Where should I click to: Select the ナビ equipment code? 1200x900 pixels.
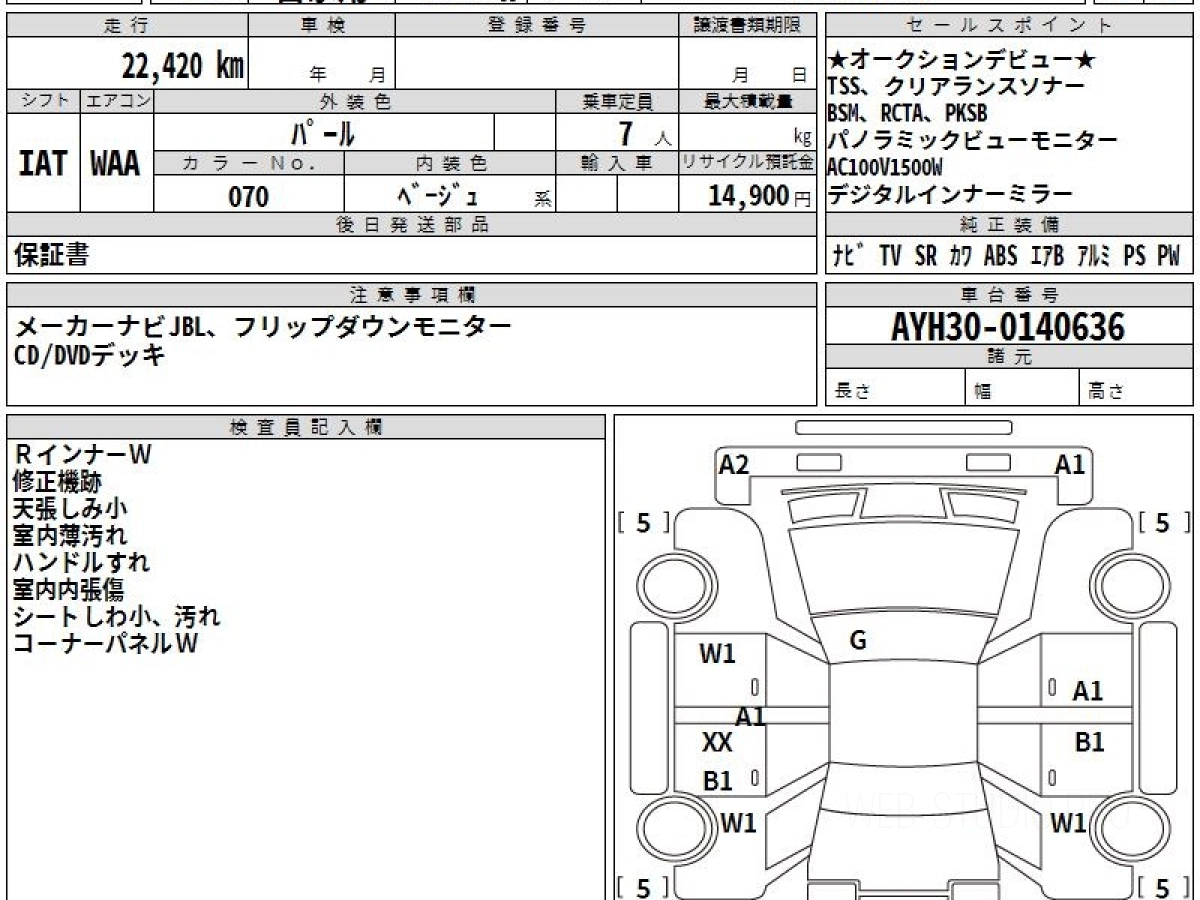click(x=850, y=257)
